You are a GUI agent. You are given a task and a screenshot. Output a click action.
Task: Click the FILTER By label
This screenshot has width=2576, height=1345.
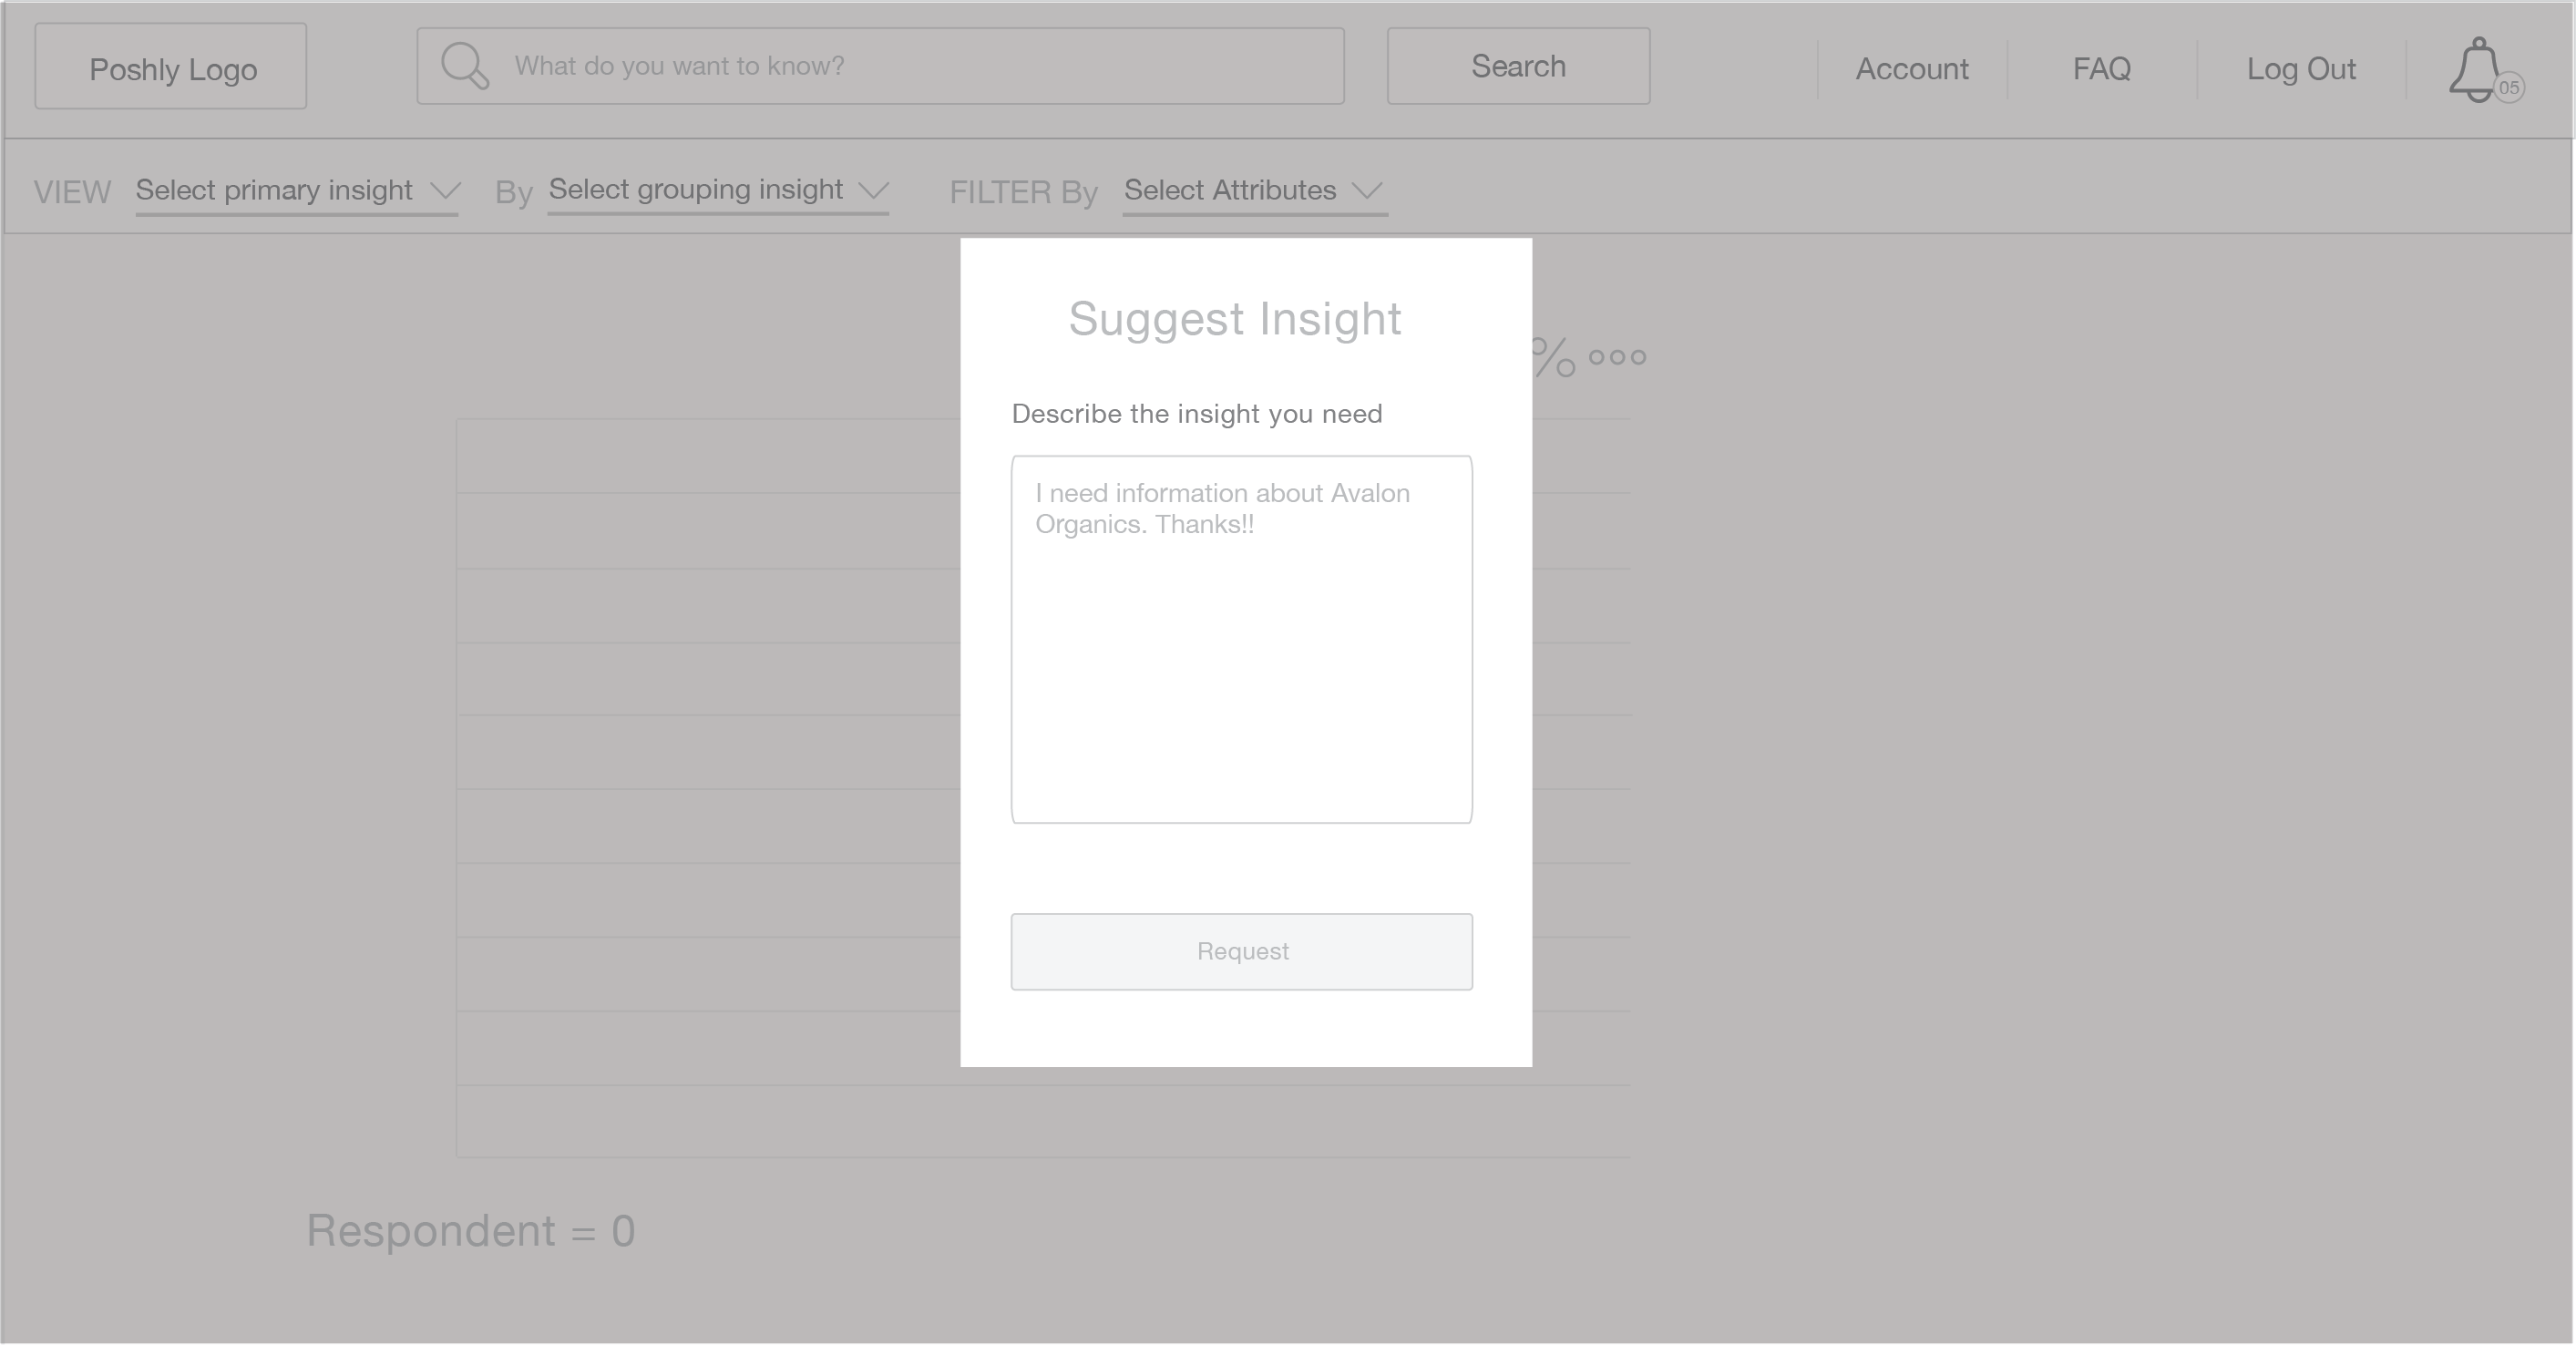pos(1023,192)
